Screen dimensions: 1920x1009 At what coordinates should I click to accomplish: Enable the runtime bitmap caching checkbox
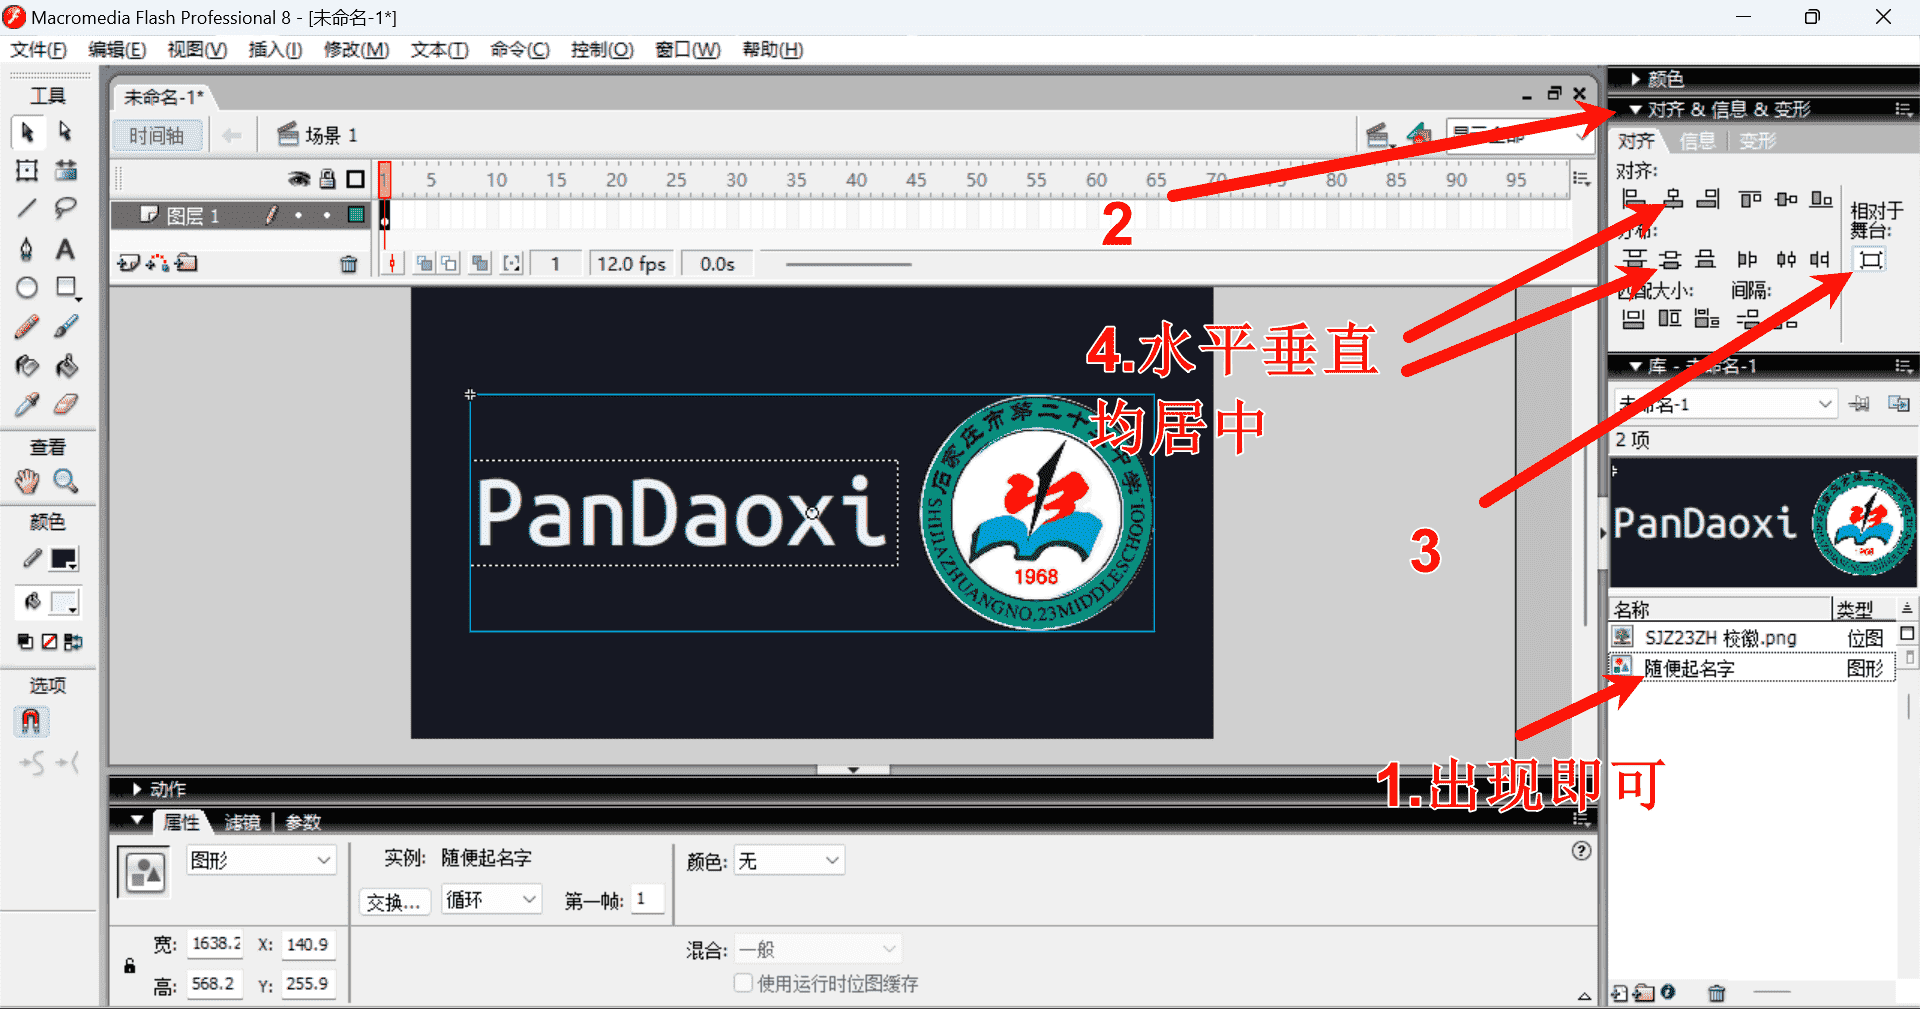pyautogui.click(x=743, y=983)
